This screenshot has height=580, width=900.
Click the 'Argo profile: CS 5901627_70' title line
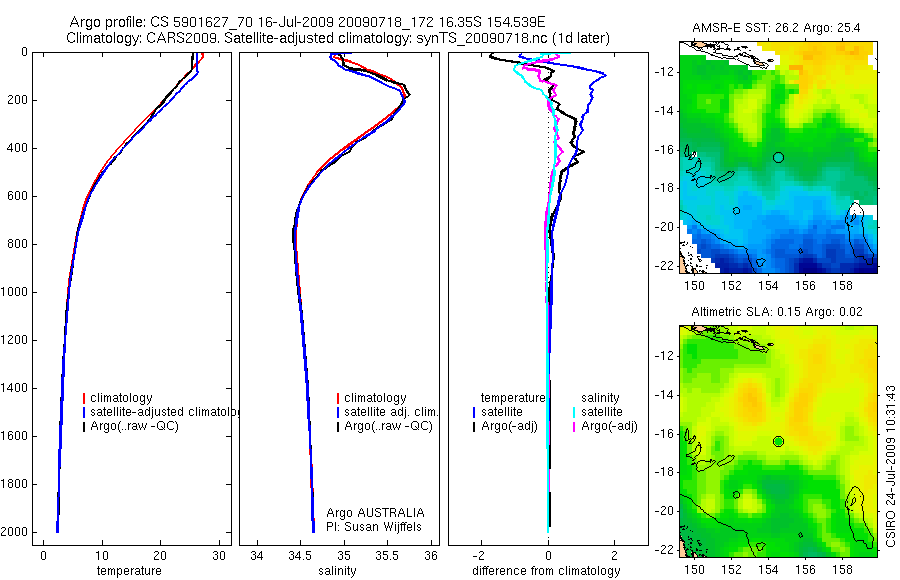click(x=307, y=22)
